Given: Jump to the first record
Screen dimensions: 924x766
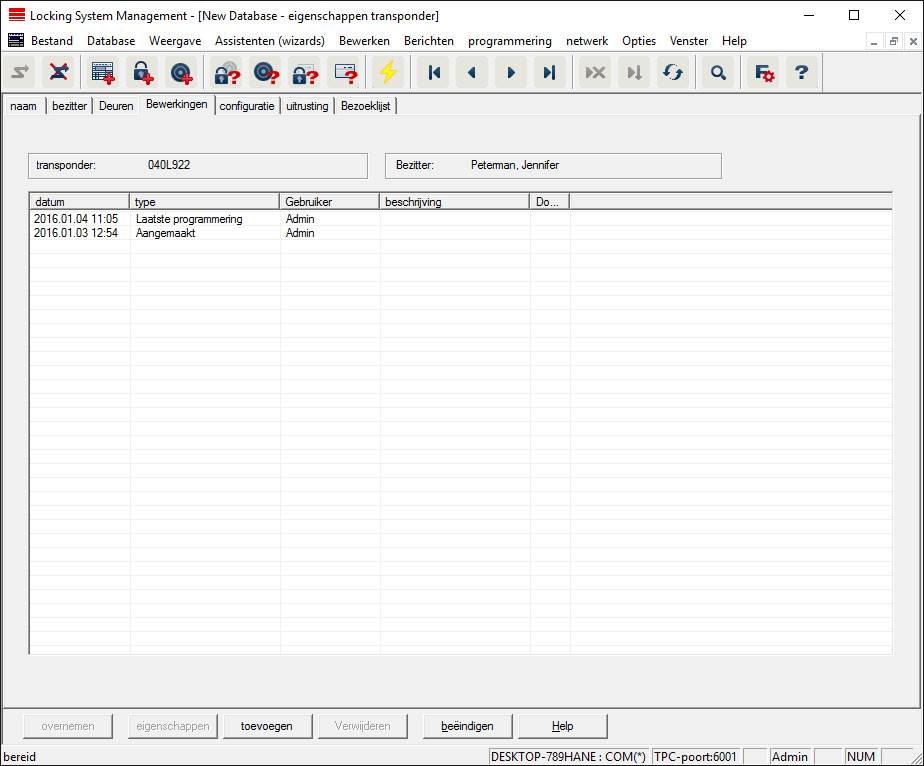Looking at the screenshot, I should 434,73.
